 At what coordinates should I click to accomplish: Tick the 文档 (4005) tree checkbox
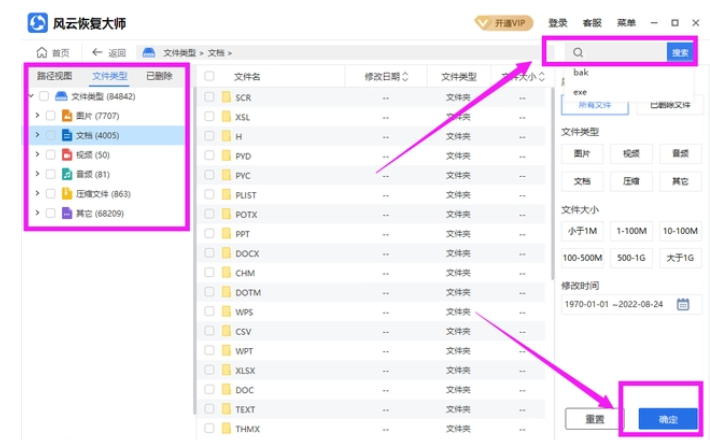[51, 136]
